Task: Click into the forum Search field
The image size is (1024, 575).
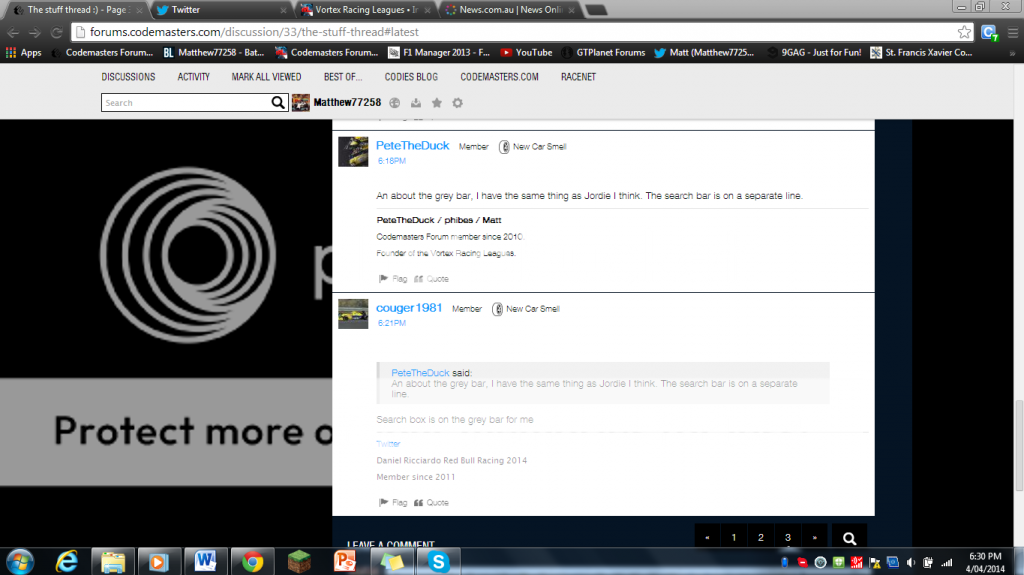Action: [186, 103]
